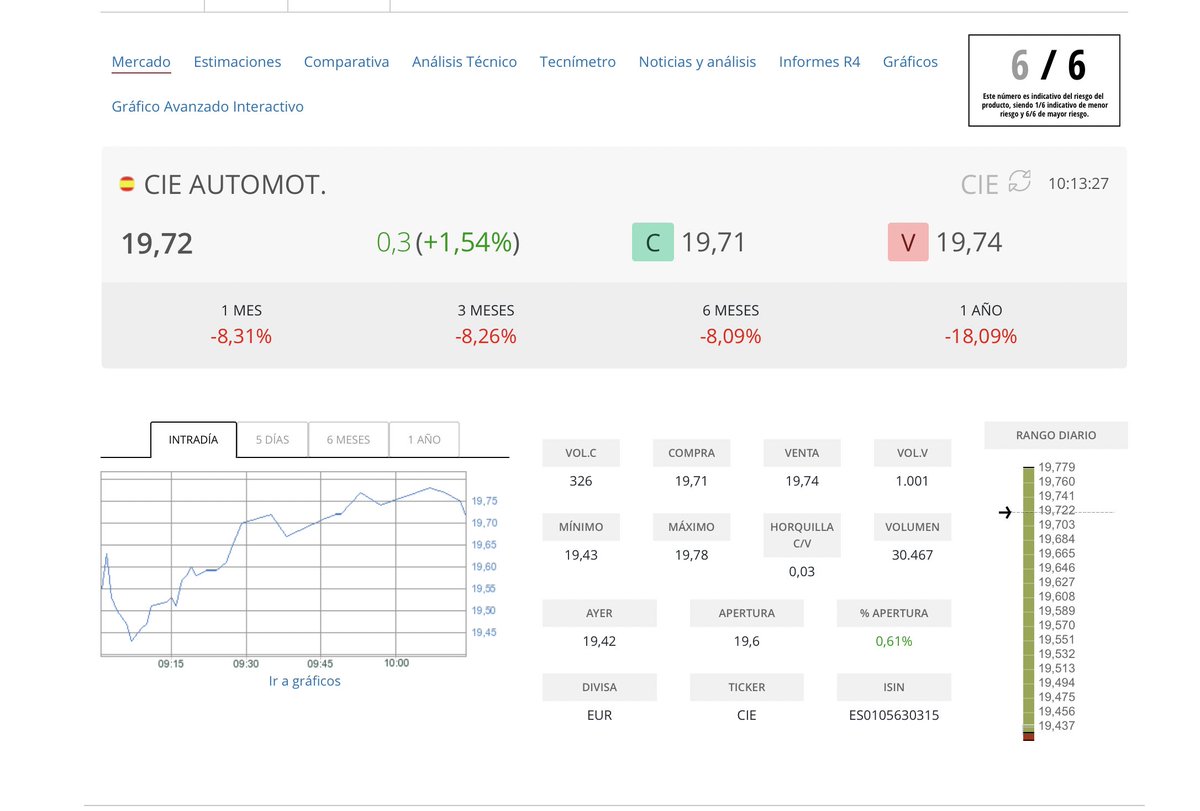Click the CIE AUTOMOT. stock title
1200x811 pixels.
(235, 185)
